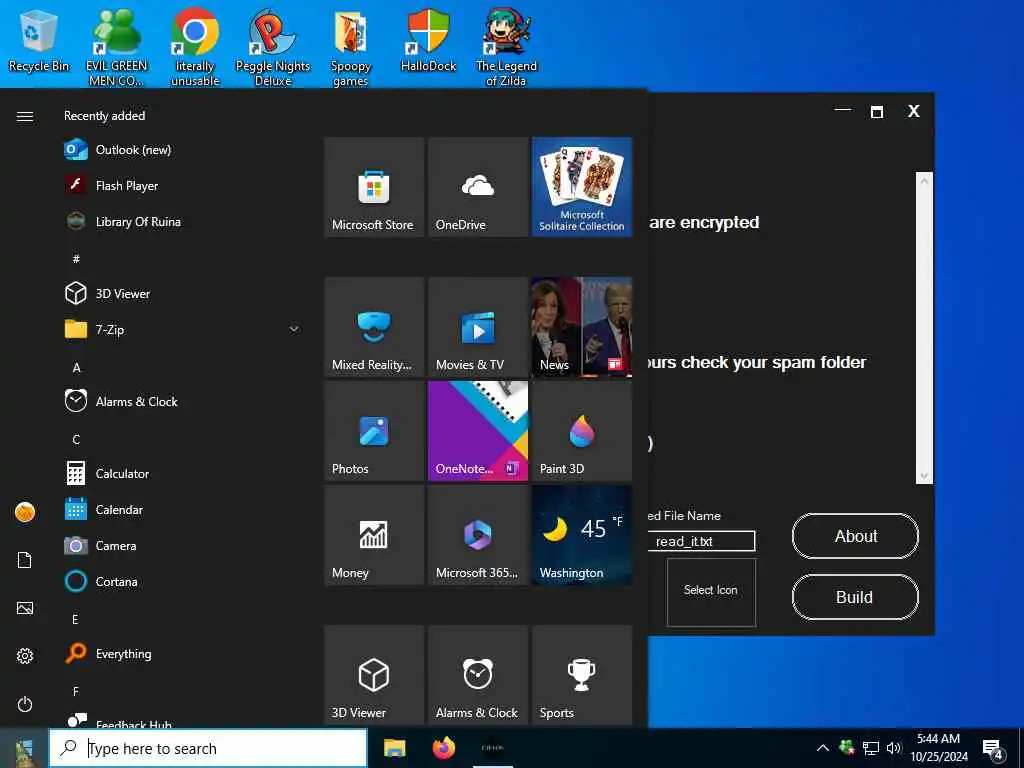This screenshot has height=768, width=1024.
Task: Open the notification center icon
Action: (x=993, y=750)
